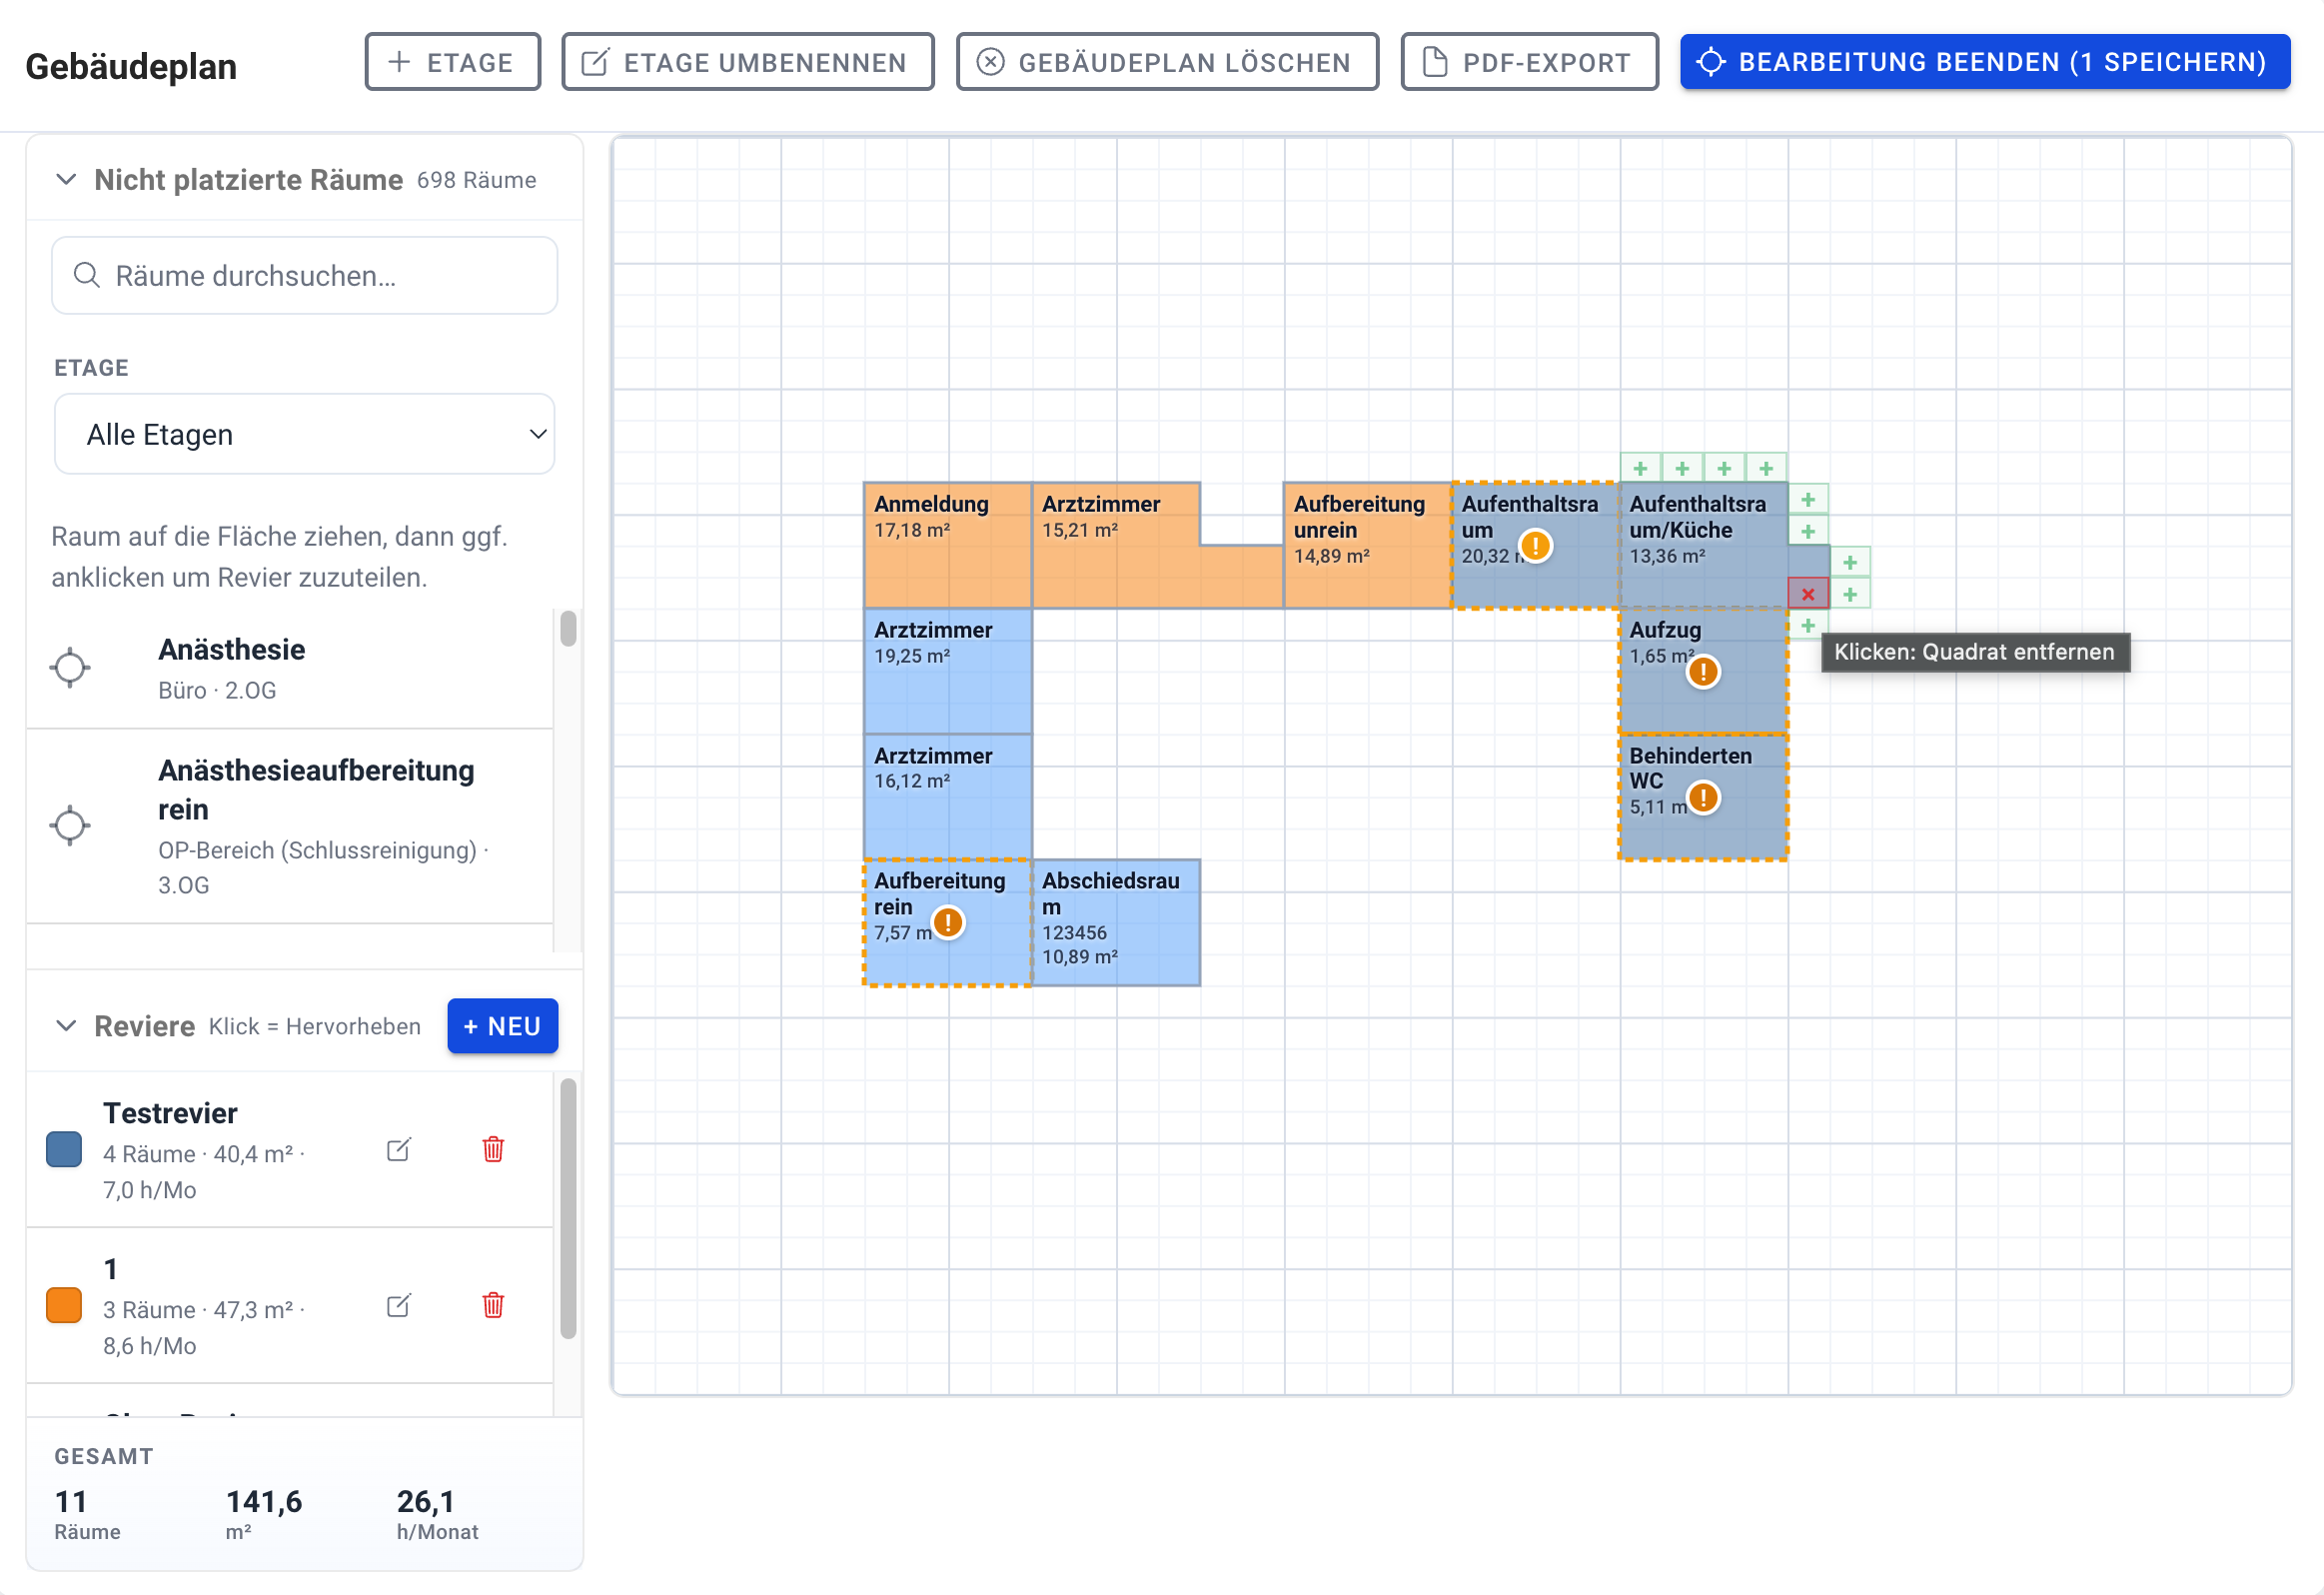Click warning icon on Aufzug room
Viewport: 2324px width, 1595px height.
1703,672
